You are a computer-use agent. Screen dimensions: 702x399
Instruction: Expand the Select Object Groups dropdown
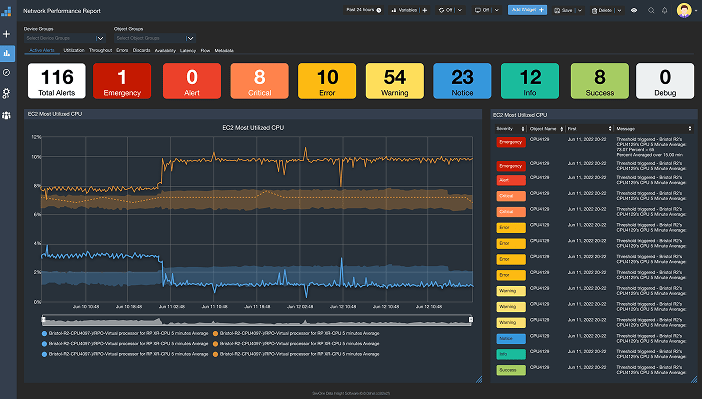(x=155, y=38)
